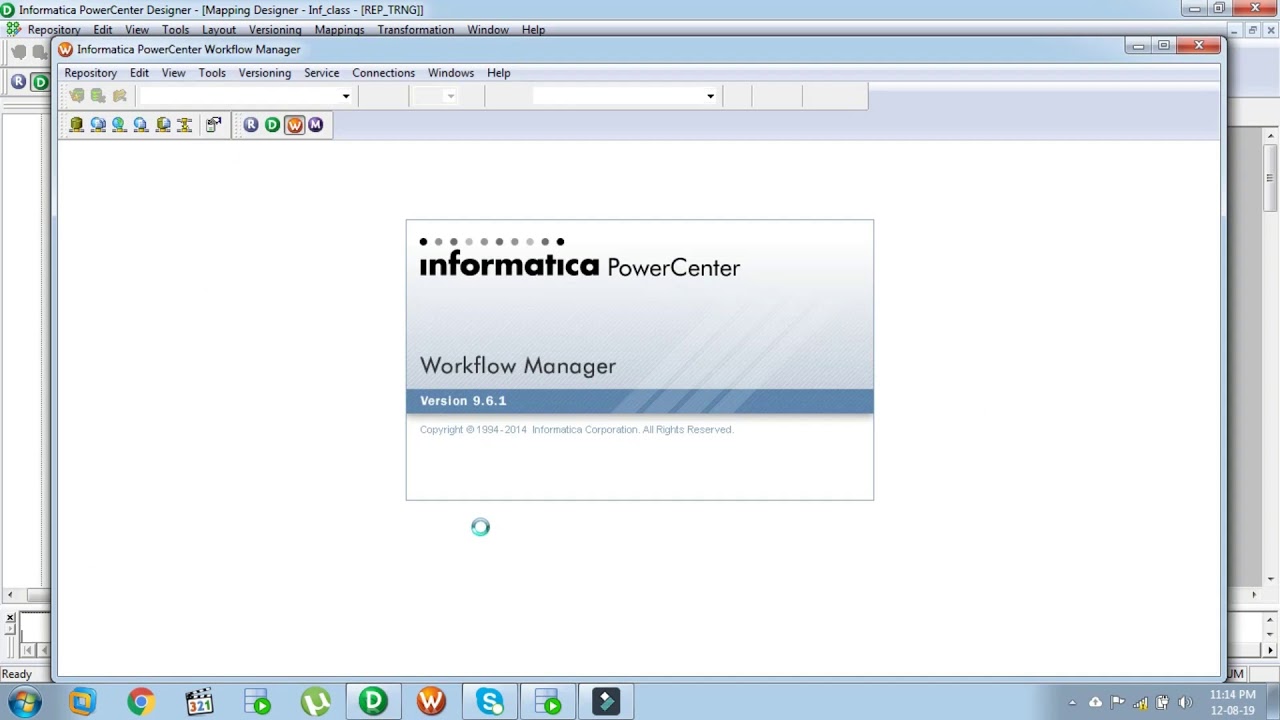Screen dimensions: 1280x720
Task: Click the yellow database cylinder toolbar icon
Action: (76, 125)
